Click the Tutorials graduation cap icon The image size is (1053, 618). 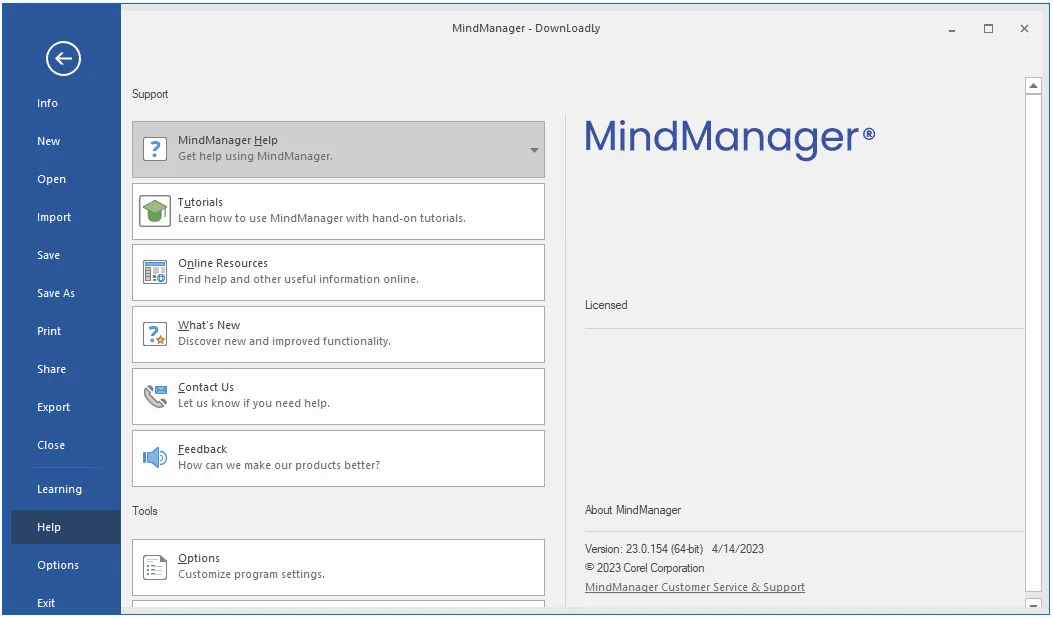pos(155,211)
